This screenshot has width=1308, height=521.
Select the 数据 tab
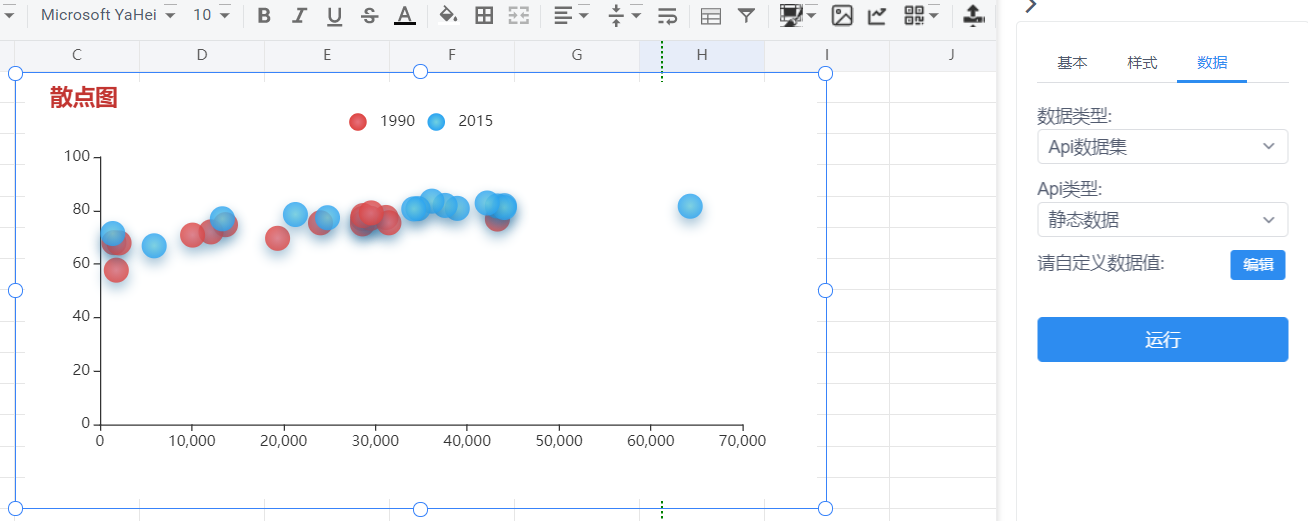point(1212,62)
